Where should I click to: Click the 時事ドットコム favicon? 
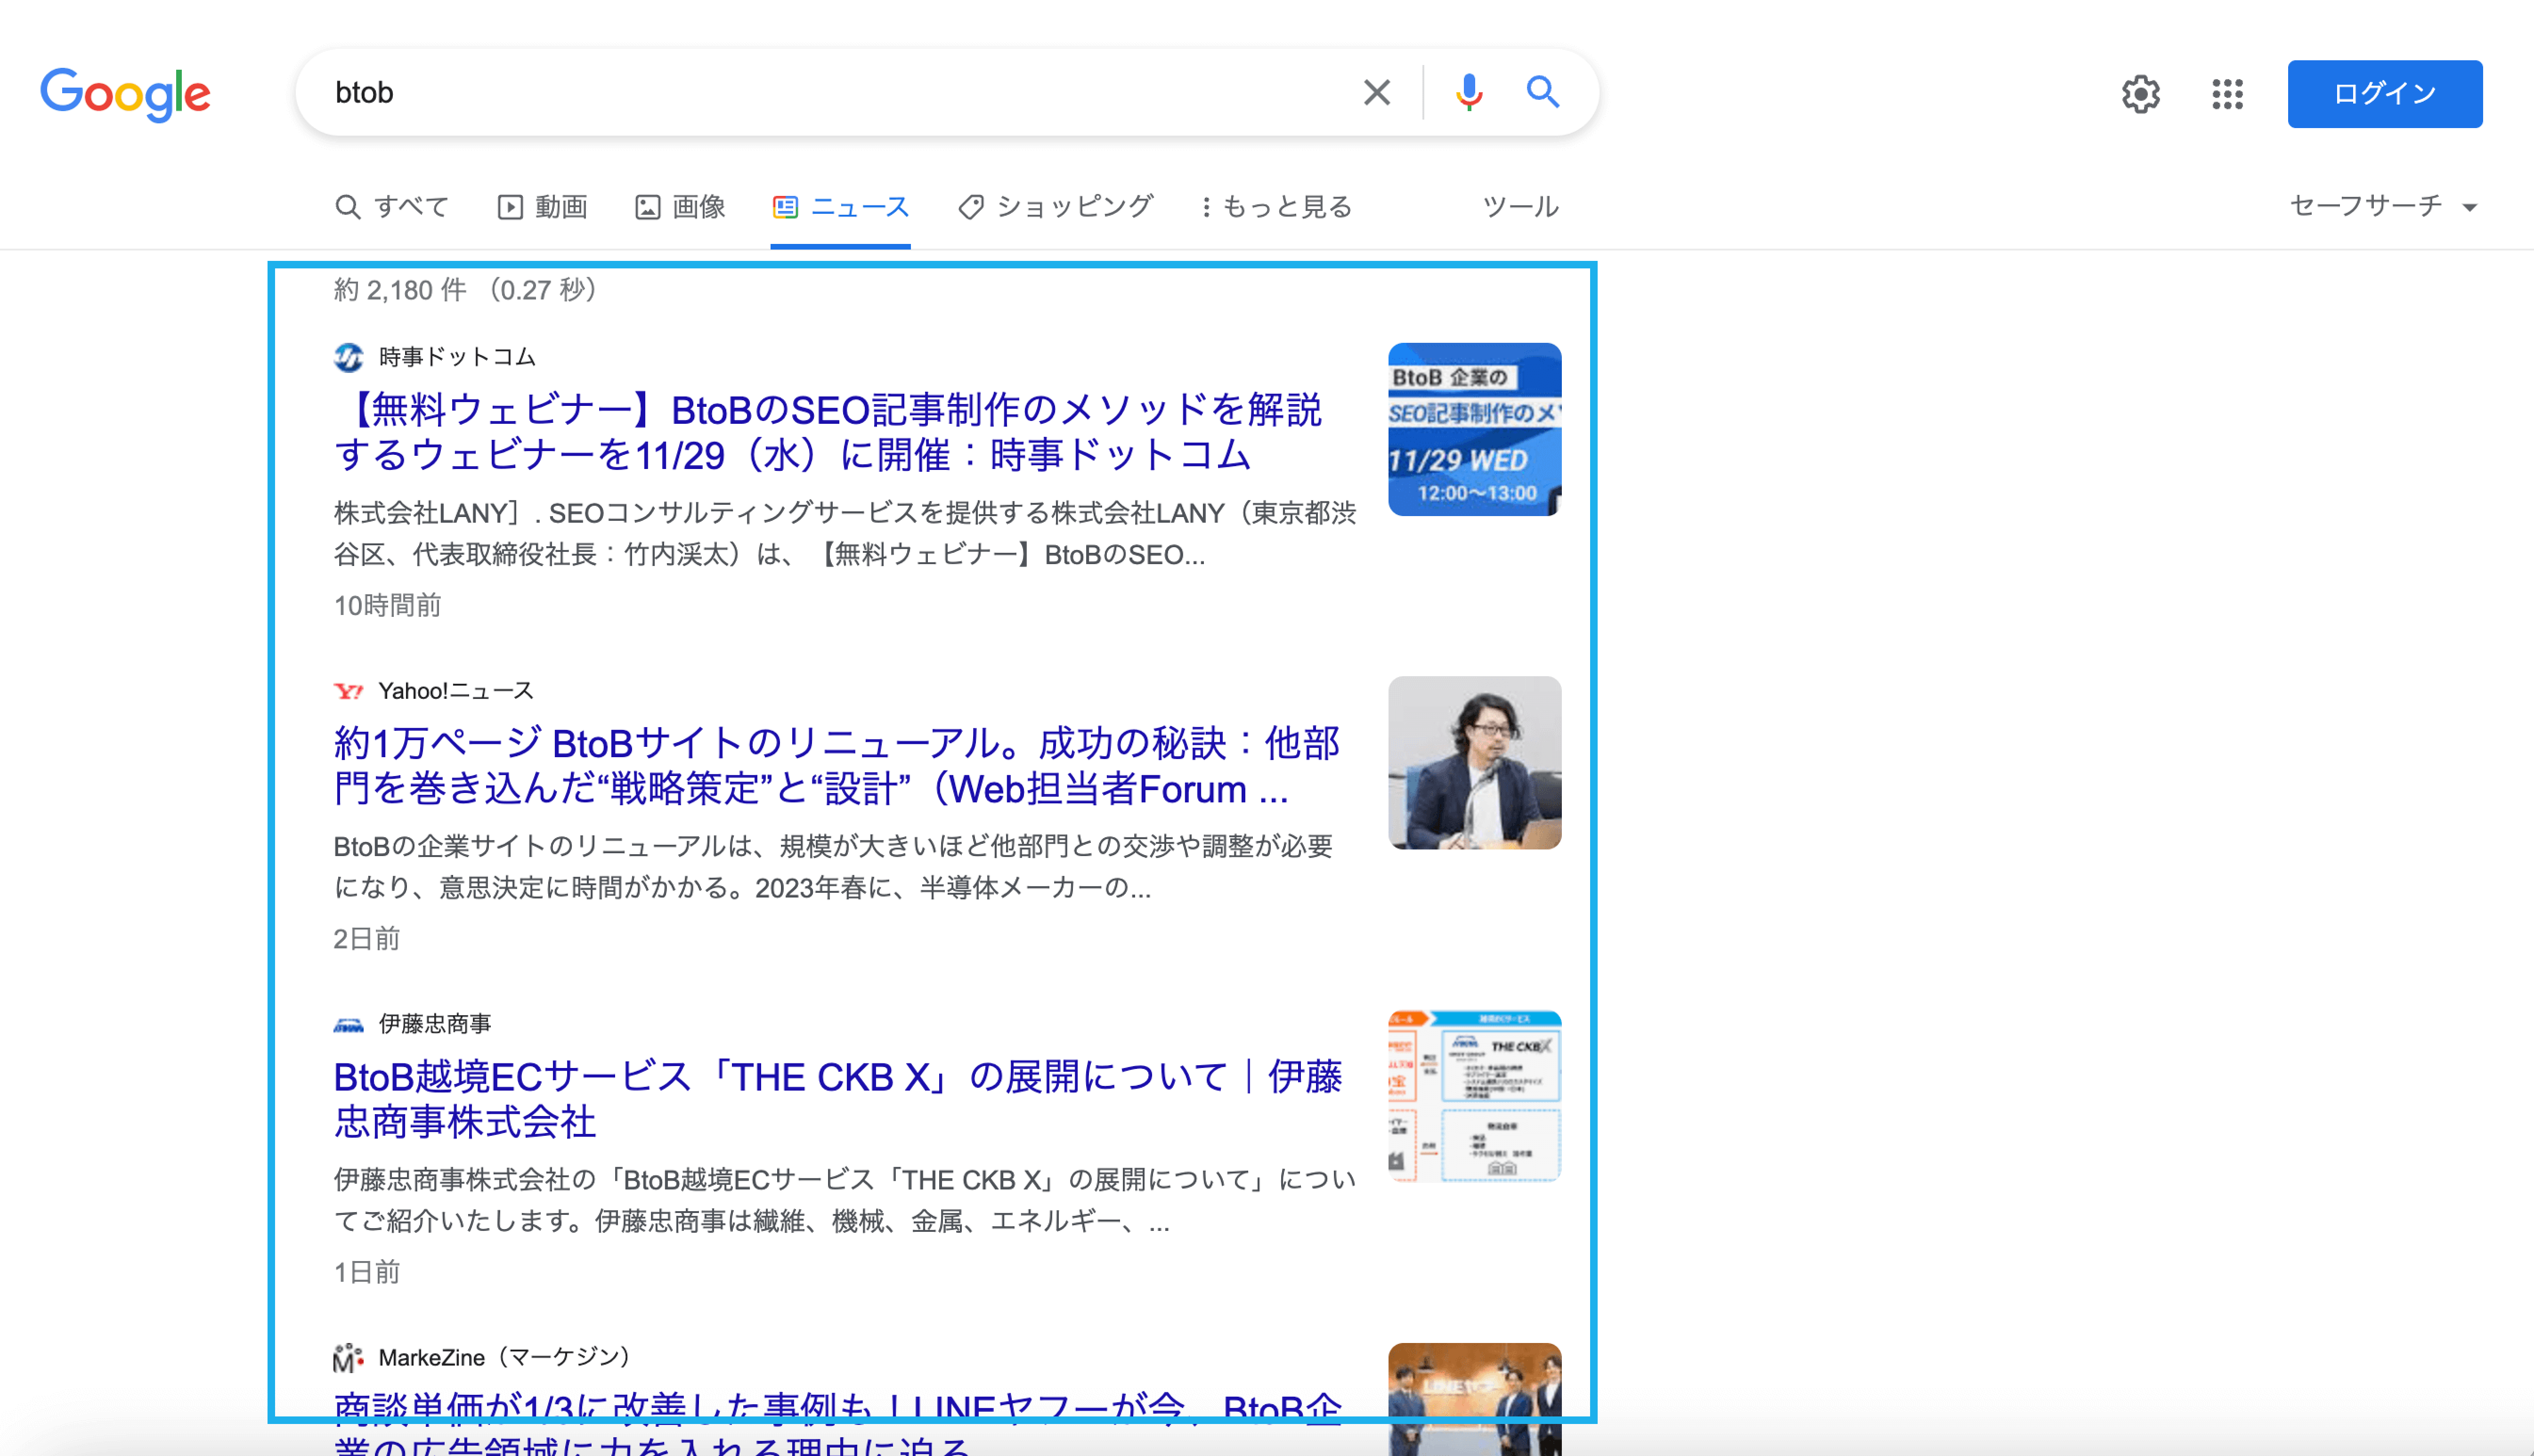pyautogui.click(x=348, y=357)
